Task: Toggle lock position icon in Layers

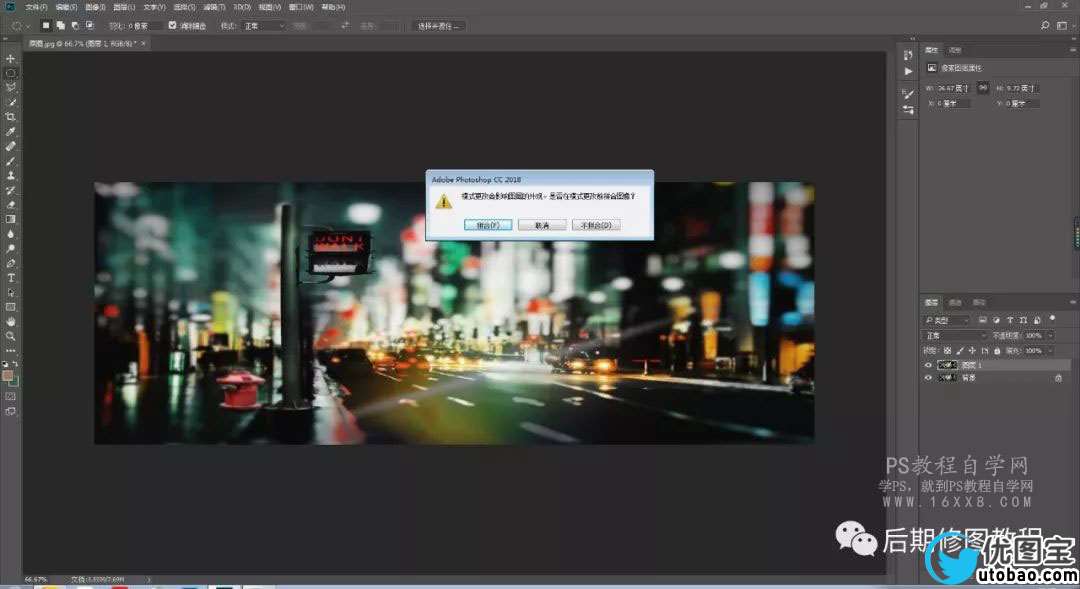Action: (x=972, y=351)
